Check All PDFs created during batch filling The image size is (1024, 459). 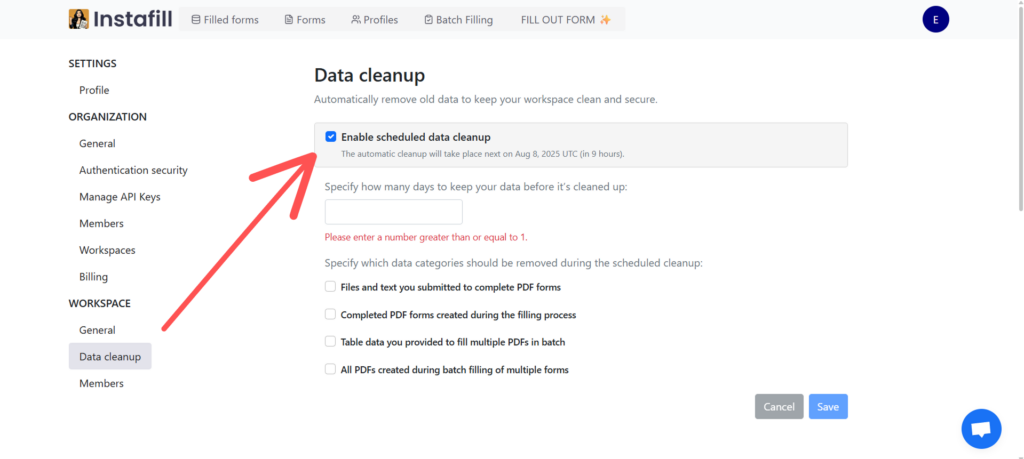tap(330, 369)
